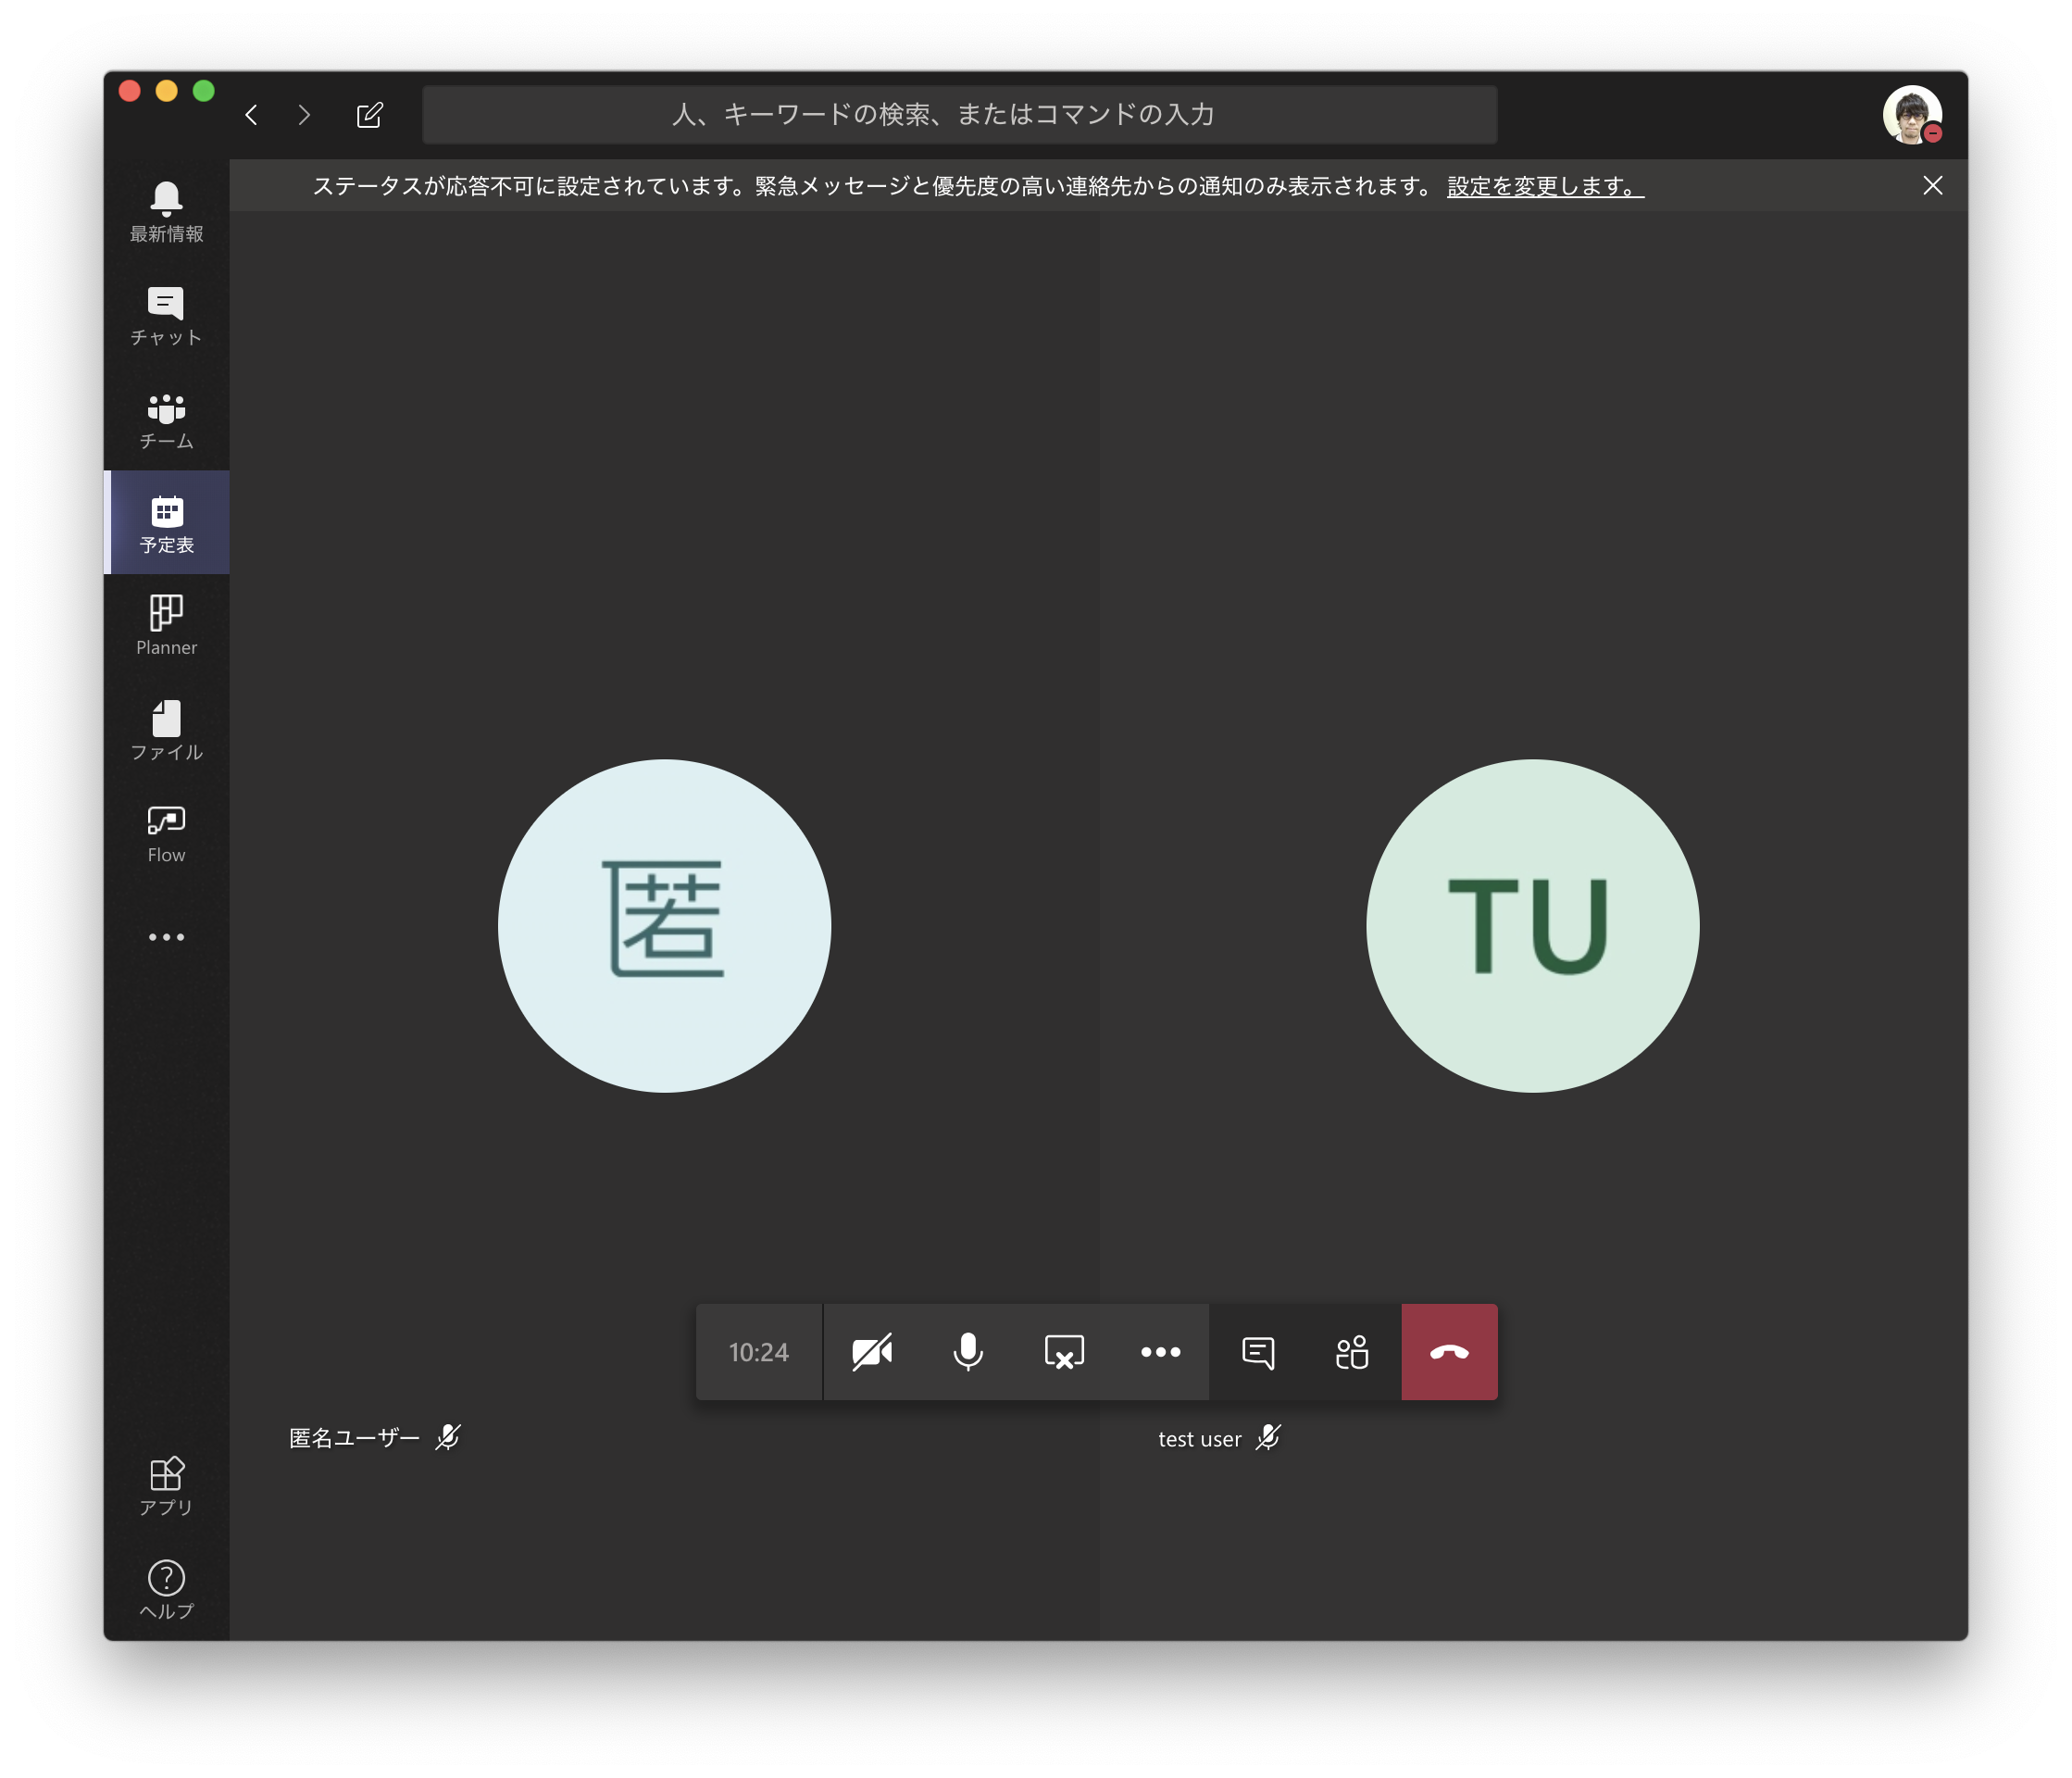The height and width of the screenshot is (1778, 2072).
Task: Open the Flow app in sidebar
Action: (166, 834)
